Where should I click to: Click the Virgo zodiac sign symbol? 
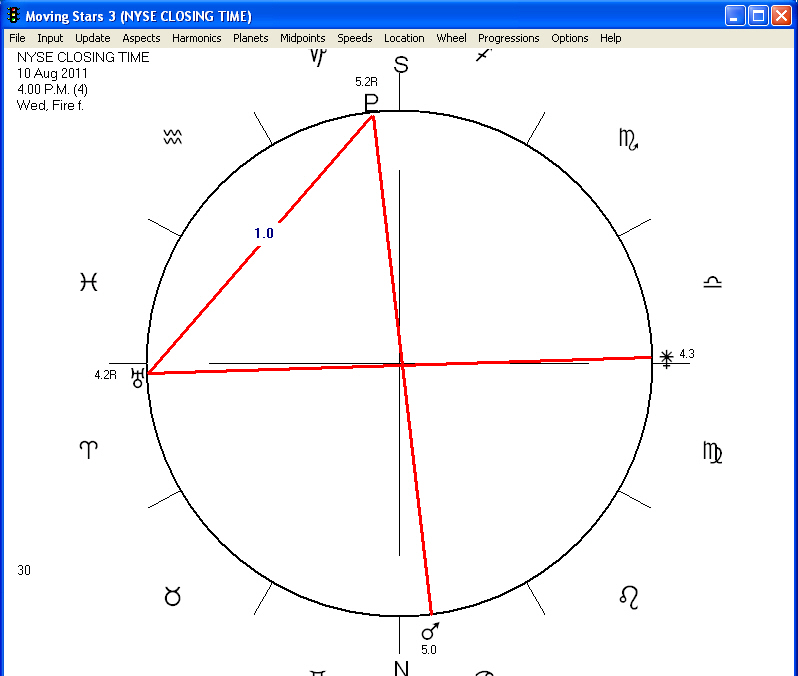712,453
